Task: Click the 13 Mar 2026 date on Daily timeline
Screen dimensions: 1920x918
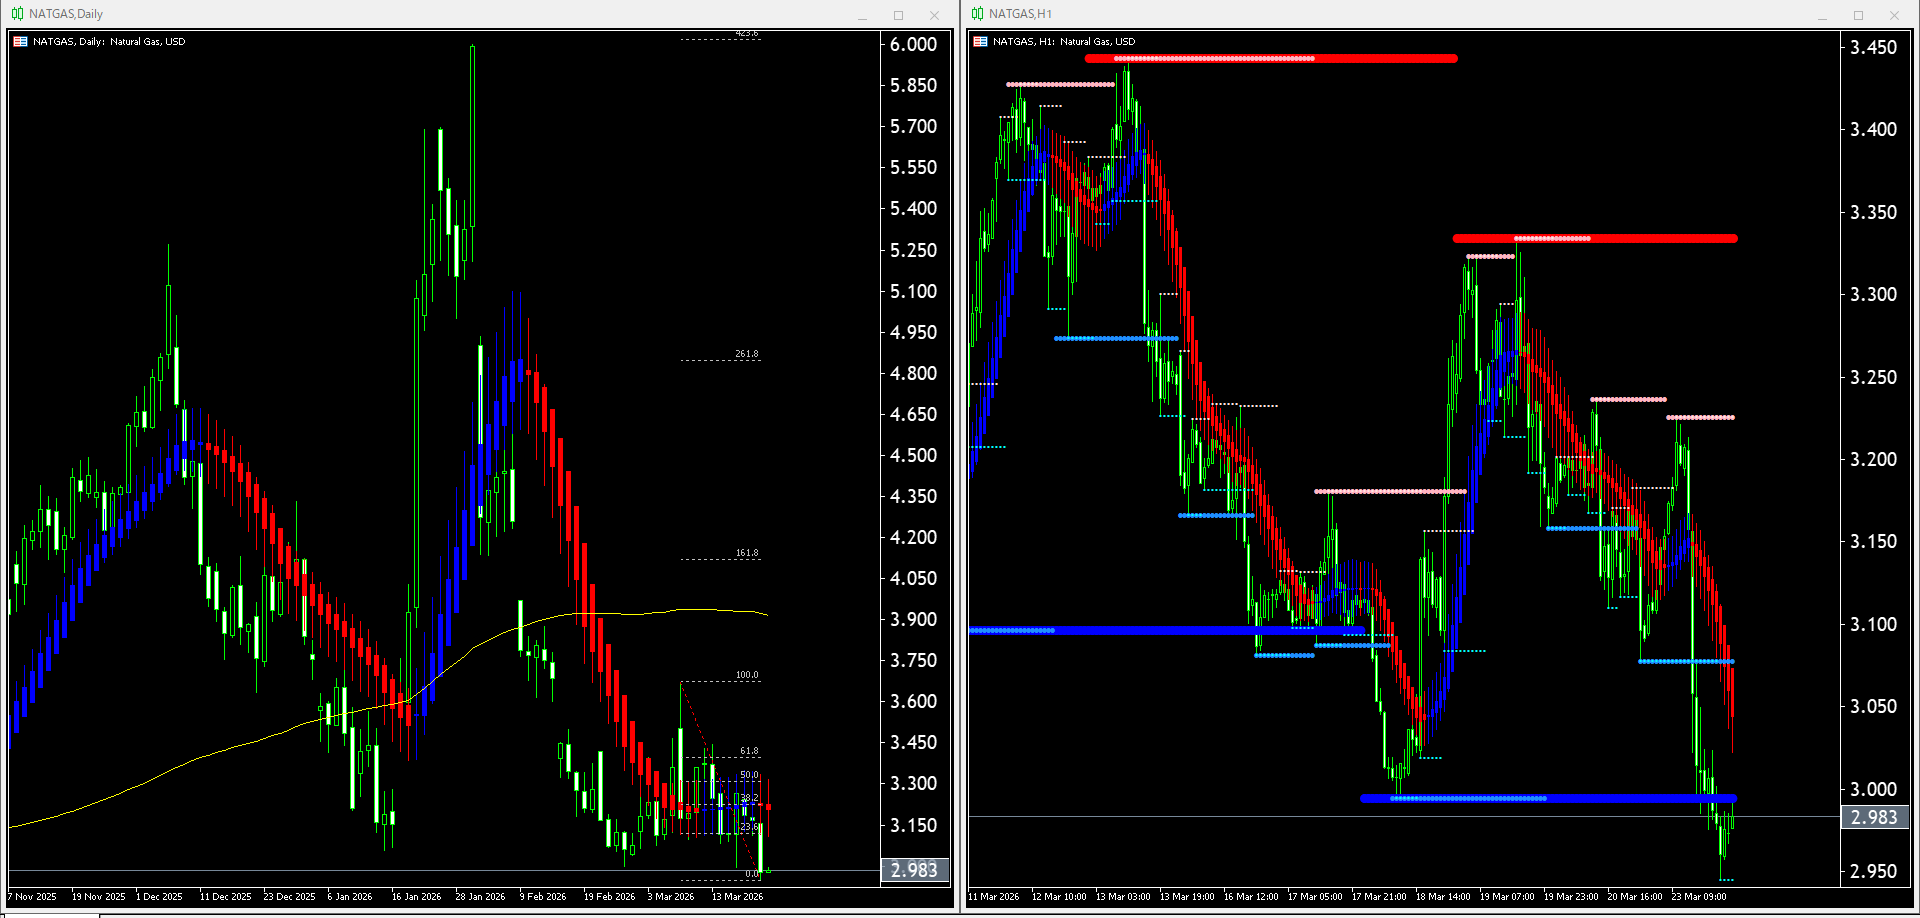Action: [738, 897]
